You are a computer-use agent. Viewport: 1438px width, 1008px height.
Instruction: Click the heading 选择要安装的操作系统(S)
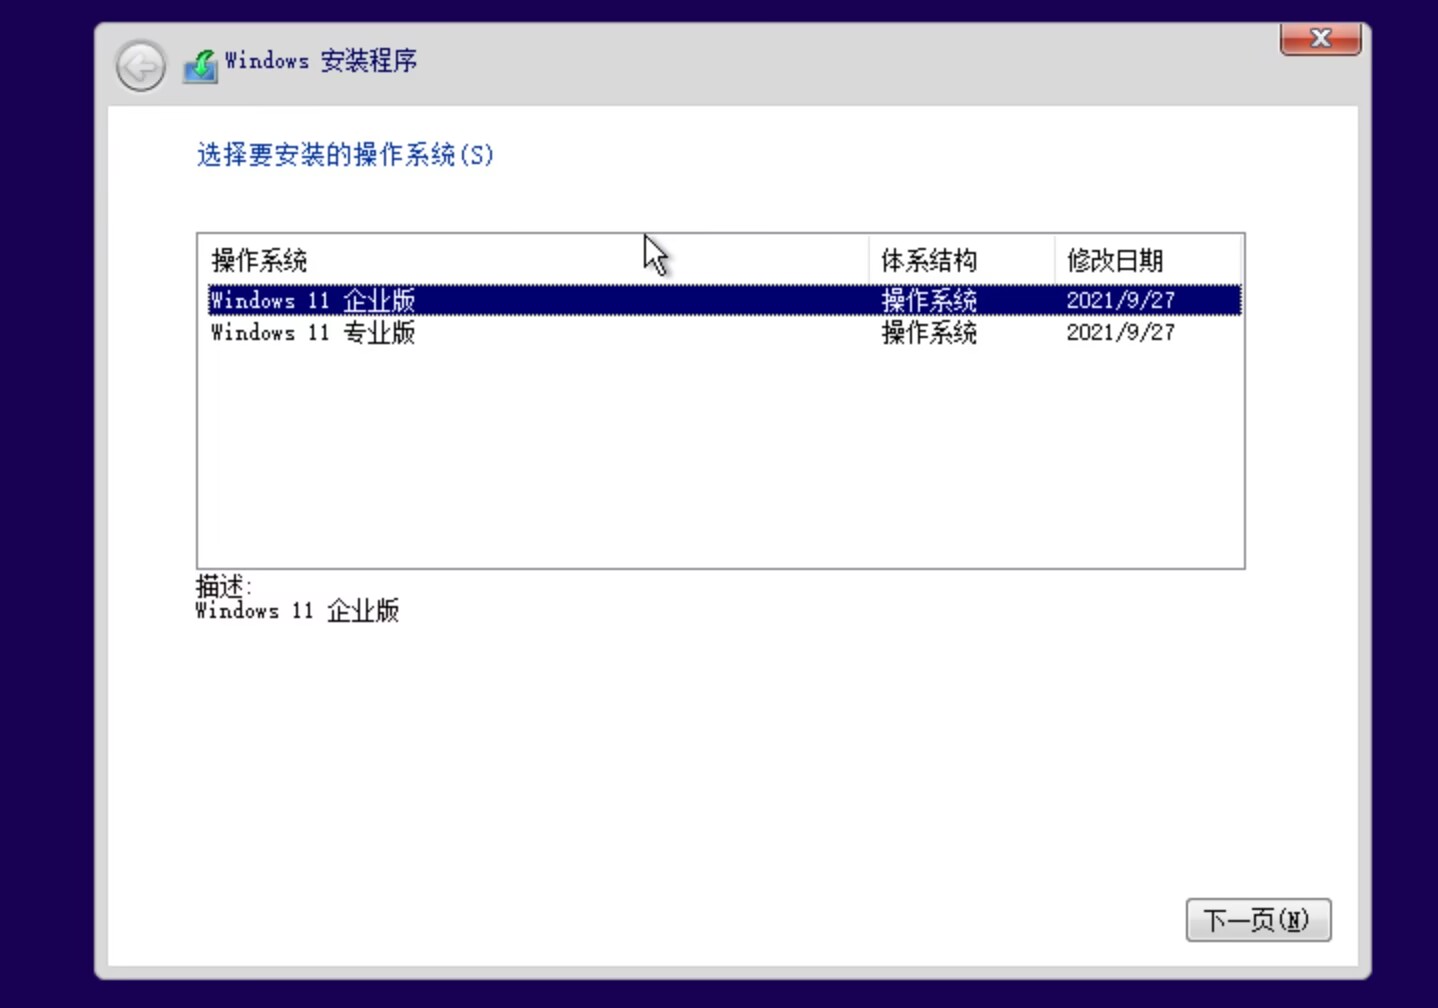(345, 155)
